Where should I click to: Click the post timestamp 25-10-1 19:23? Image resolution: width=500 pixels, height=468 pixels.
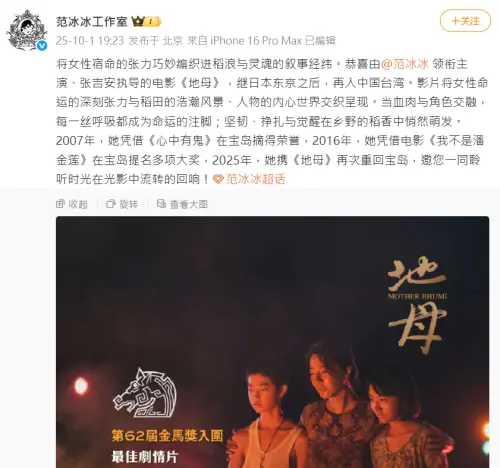click(90, 41)
